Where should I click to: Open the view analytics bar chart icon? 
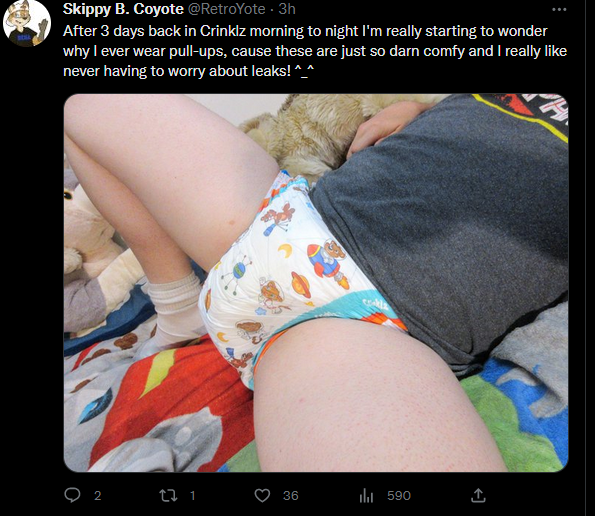point(366,495)
